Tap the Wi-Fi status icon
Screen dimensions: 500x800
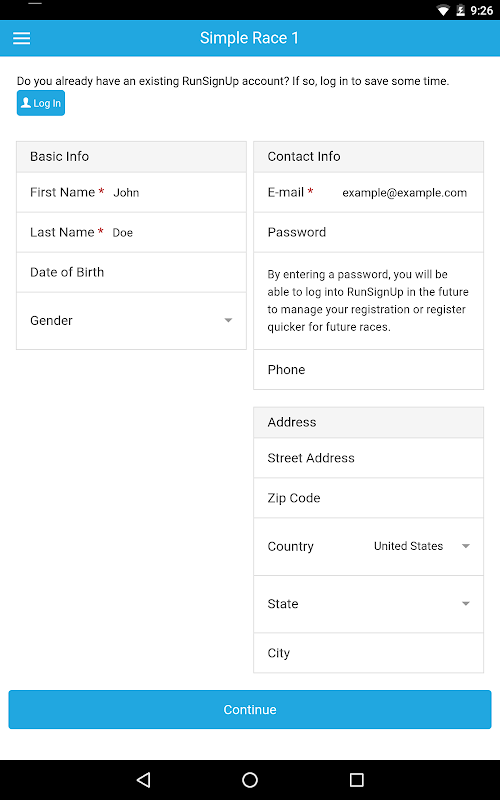click(443, 10)
